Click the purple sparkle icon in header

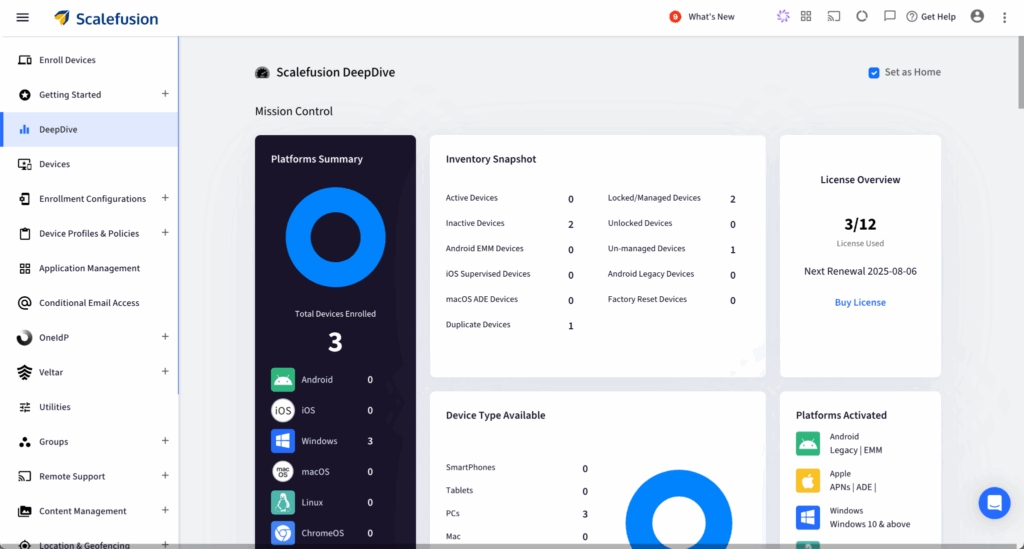click(782, 17)
